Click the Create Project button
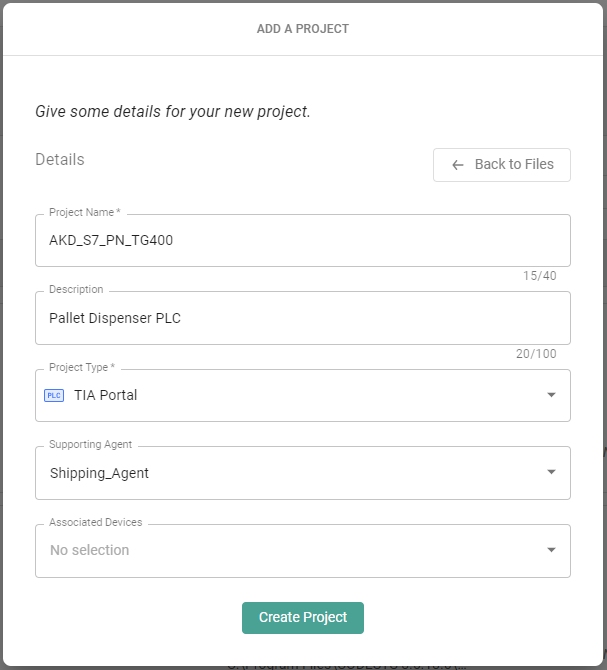This screenshot has height=670, width=607. (x=303, y=618)
